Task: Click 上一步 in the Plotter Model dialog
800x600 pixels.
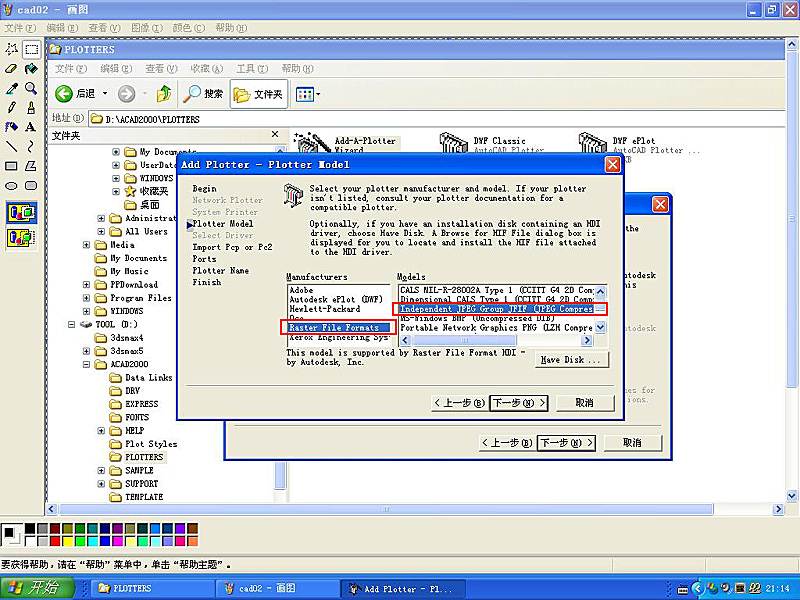Action: pos(460,403)
